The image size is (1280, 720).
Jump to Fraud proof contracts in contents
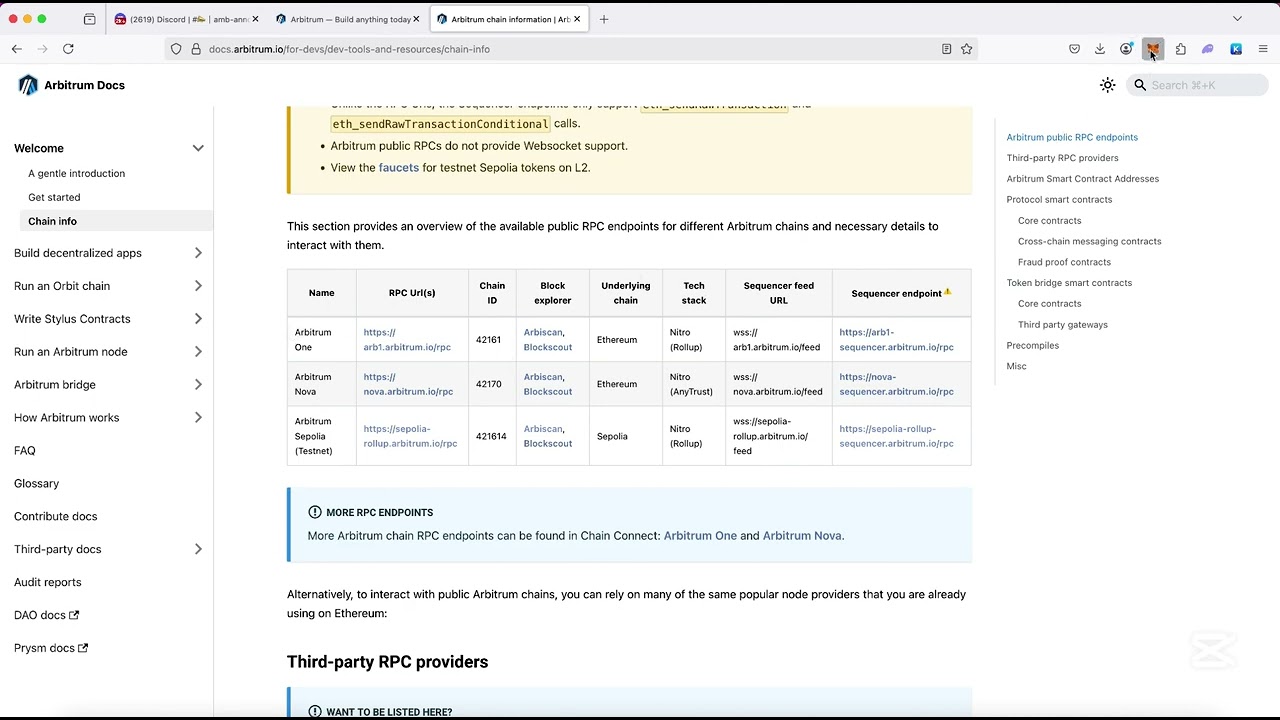click(1064, 262)
